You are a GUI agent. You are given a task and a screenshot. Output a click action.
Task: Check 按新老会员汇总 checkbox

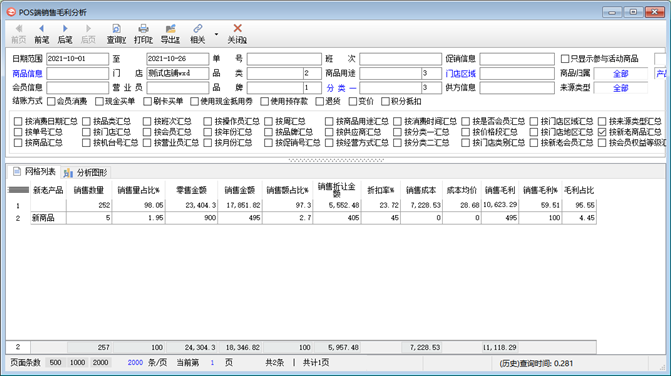pos(534,143)
